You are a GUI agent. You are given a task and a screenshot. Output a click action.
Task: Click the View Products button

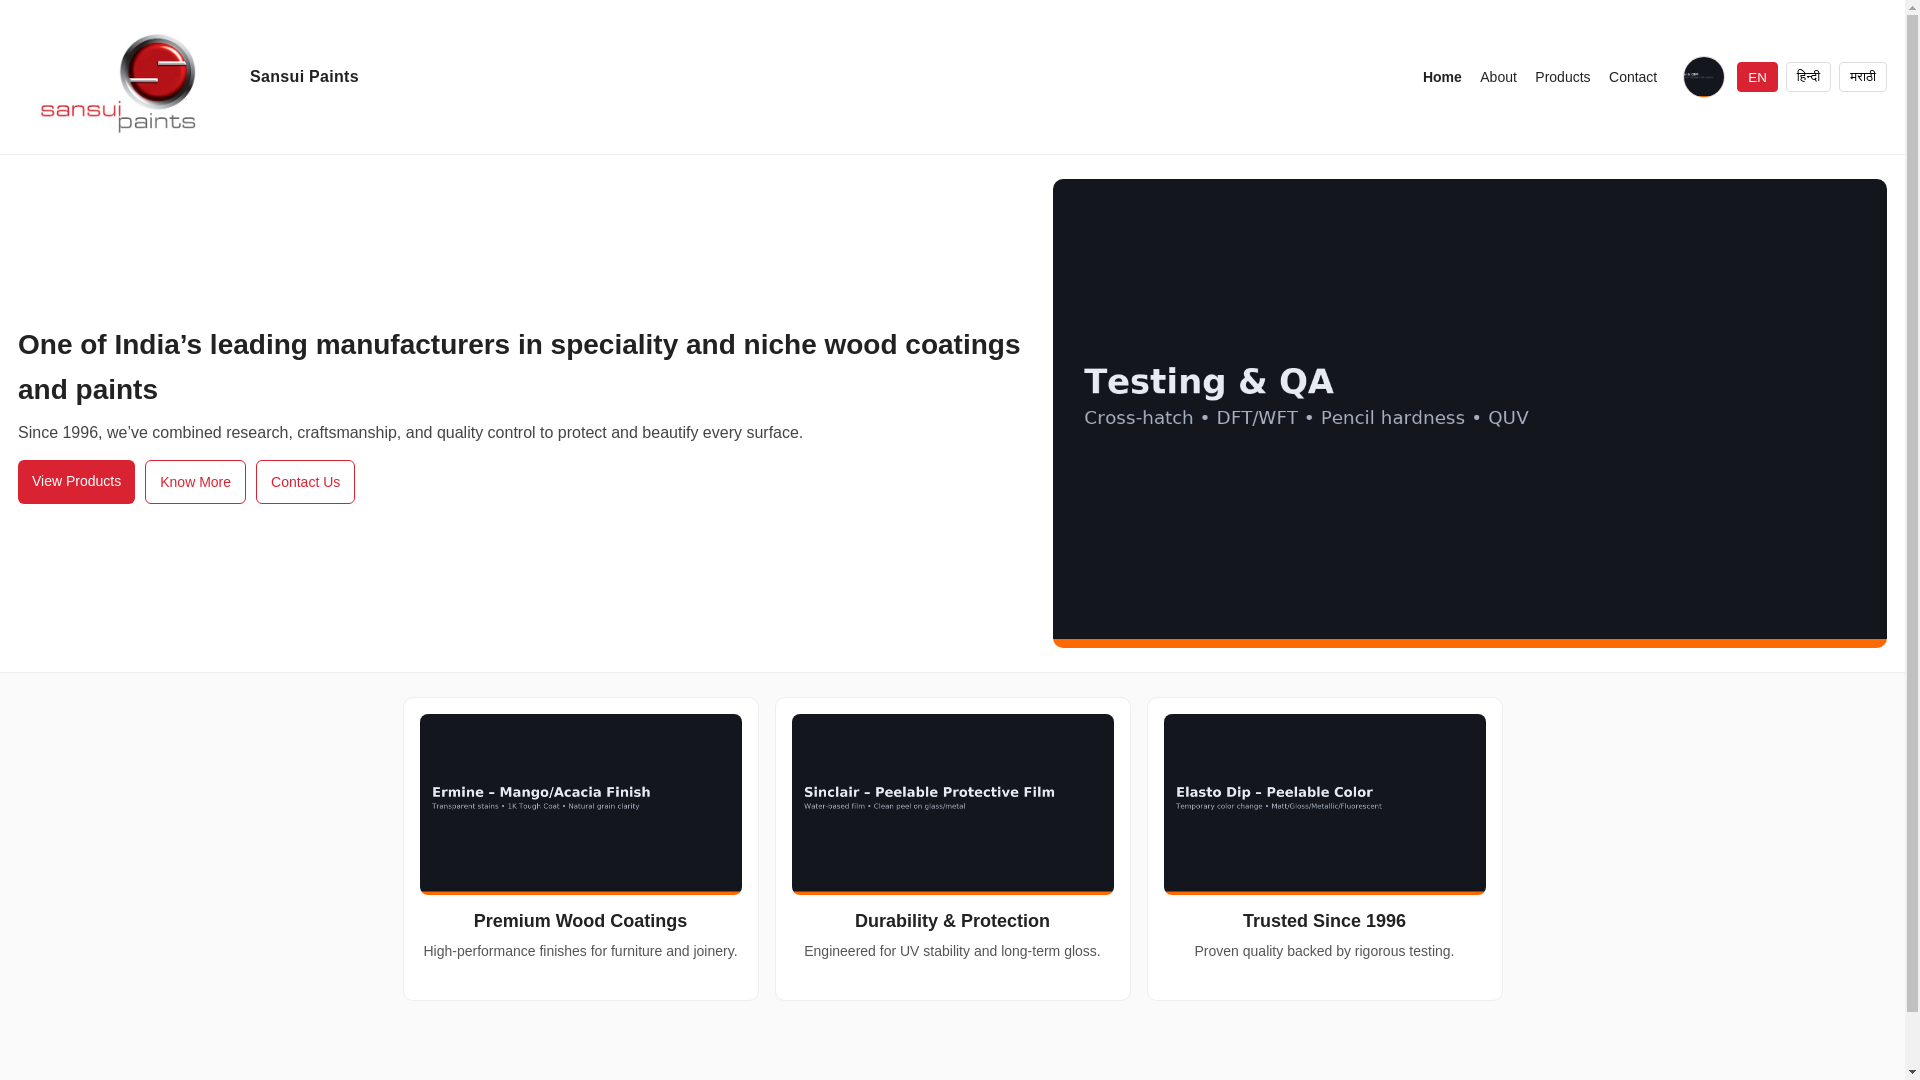[x=76, y=482]
